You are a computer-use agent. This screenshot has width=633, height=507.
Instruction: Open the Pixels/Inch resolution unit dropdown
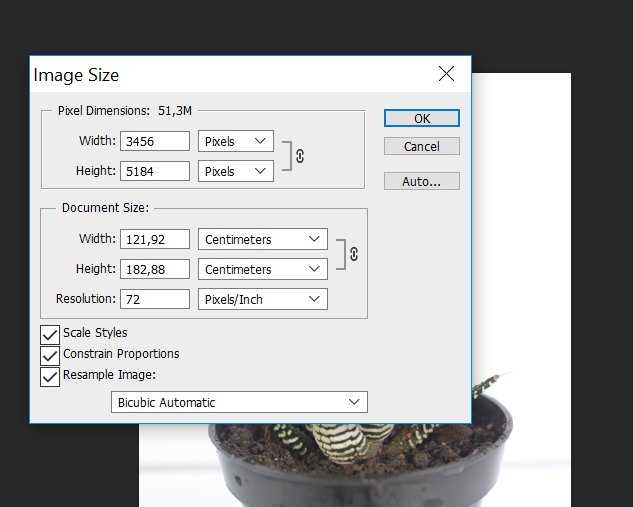[x=263, y=299]
